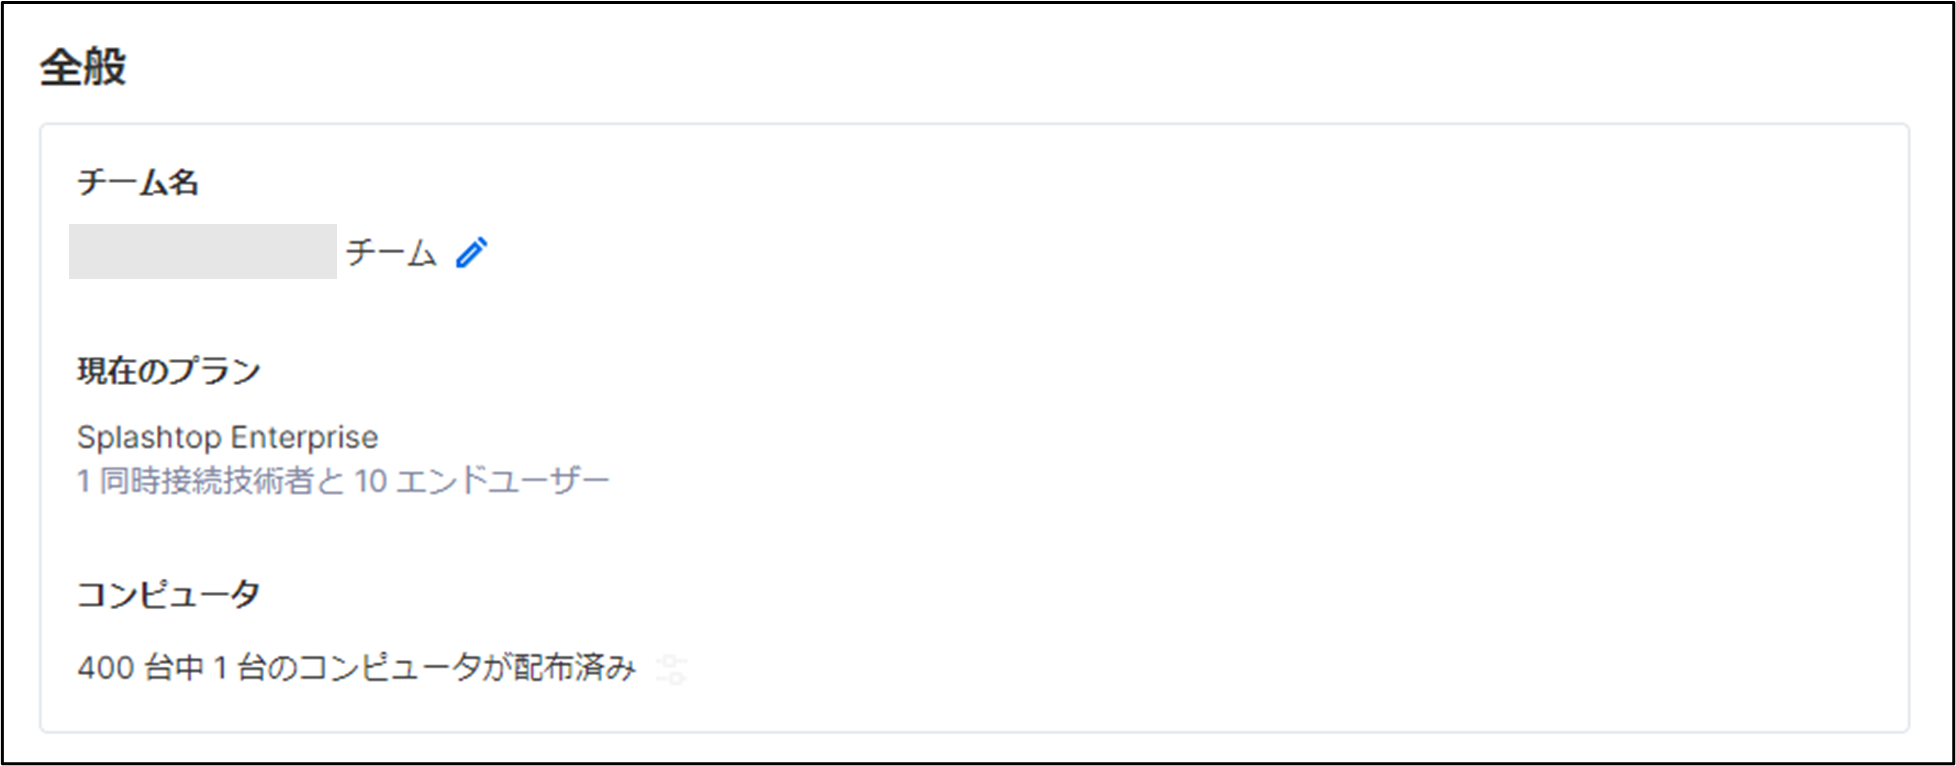Image resolution: width=1956 pixels, height=766 pixels.
Task: Select the 現在のプラン section label
Action: point(169,371)
